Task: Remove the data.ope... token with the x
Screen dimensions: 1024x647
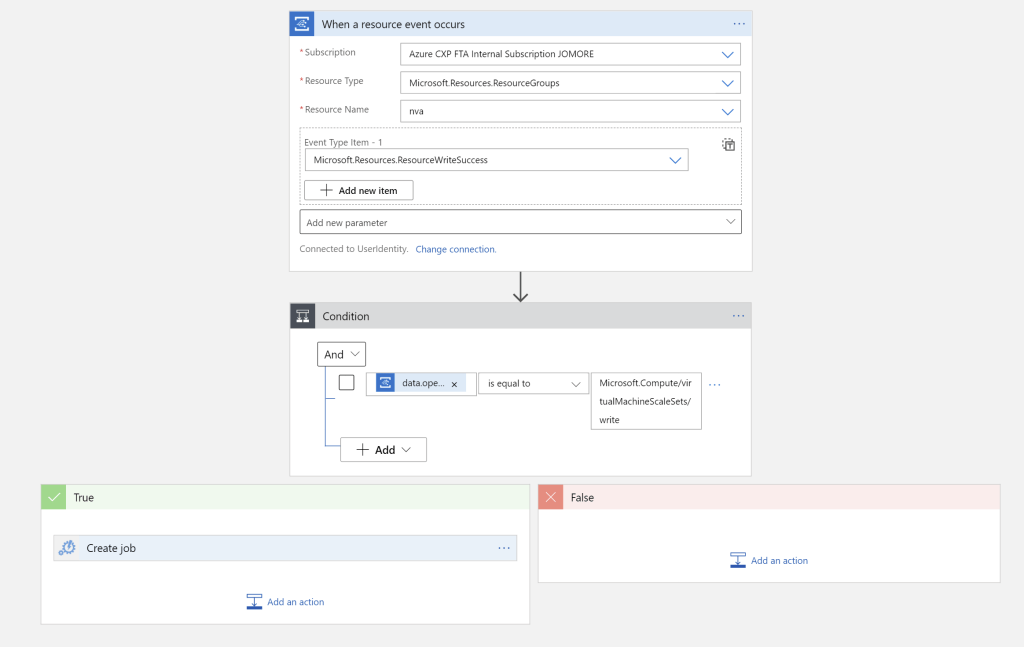Action: (454, 384)
